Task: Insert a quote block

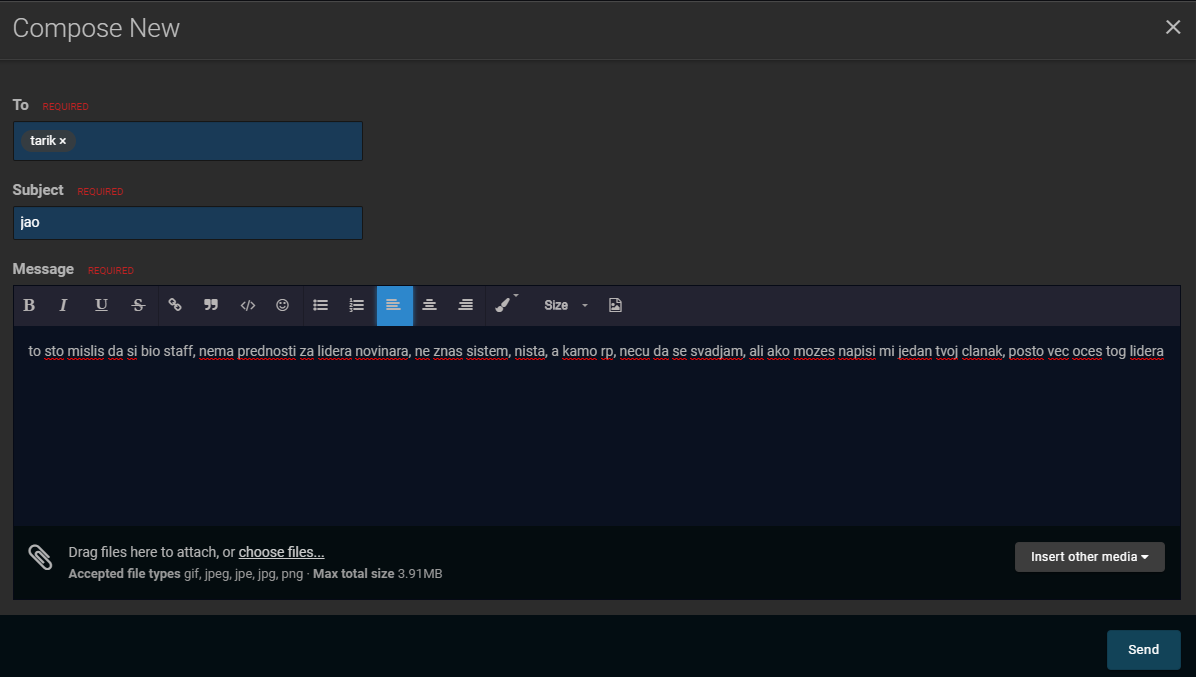Action: [211, 306]
